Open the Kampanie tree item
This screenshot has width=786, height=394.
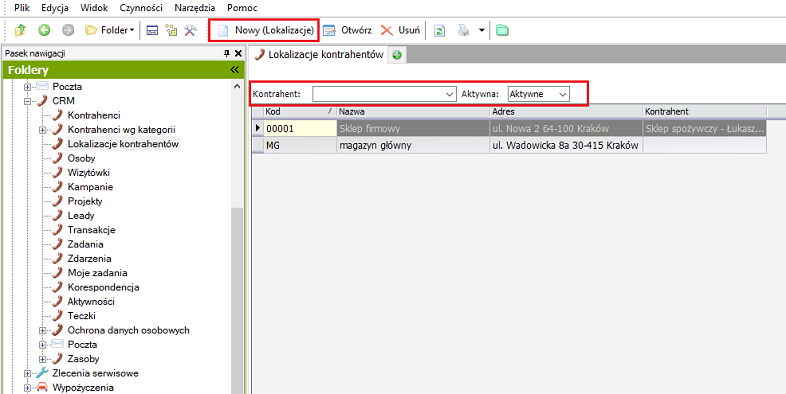click(90, 187)
